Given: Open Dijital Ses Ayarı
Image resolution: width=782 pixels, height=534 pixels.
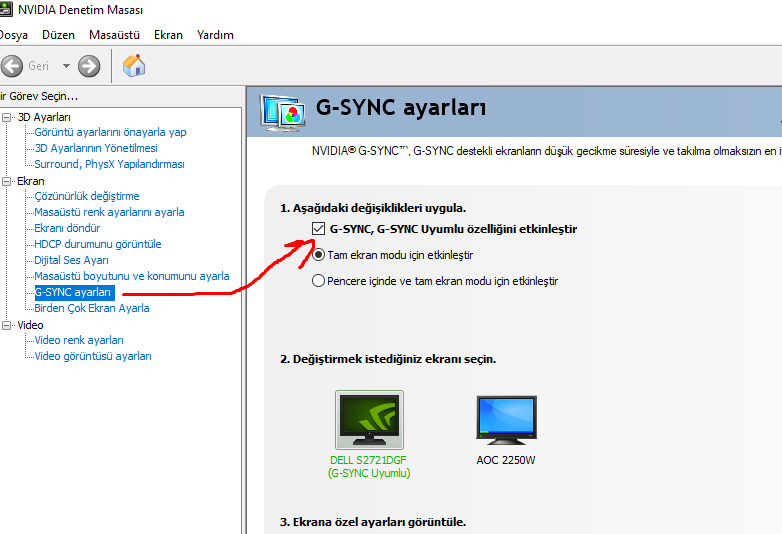Looking at the screenshot, I should point(71,260).
